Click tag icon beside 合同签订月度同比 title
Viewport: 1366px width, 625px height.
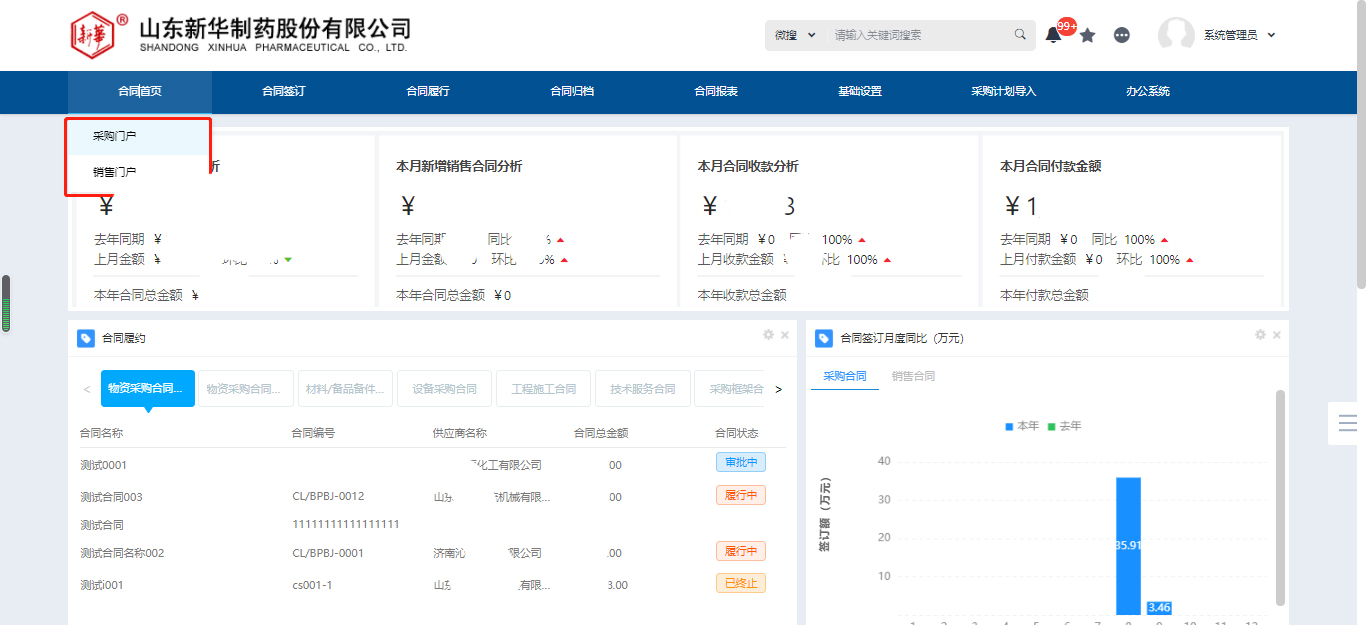pyautogui.click(x=824, y=338)
